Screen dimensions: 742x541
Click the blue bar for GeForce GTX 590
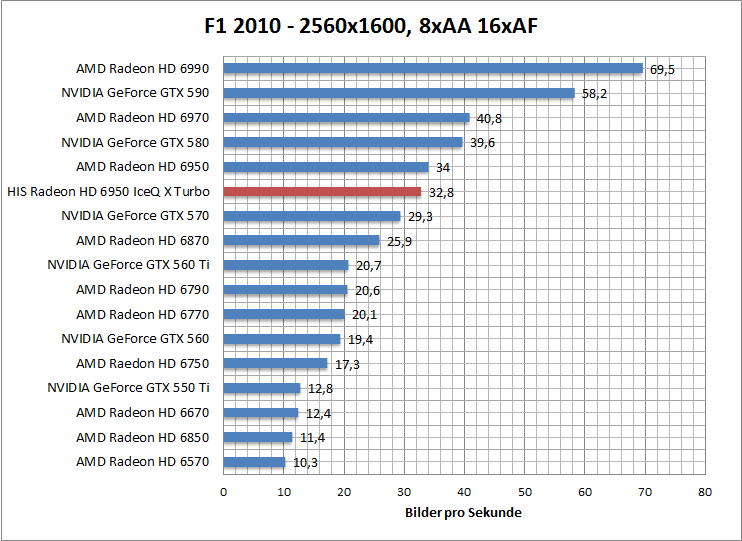click(399, 93)
